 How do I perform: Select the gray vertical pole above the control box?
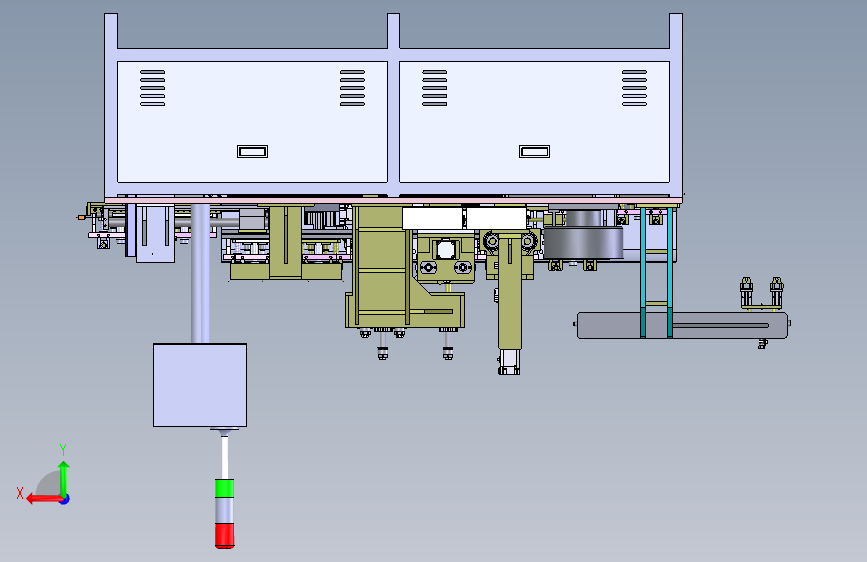(x=200, y=274)
